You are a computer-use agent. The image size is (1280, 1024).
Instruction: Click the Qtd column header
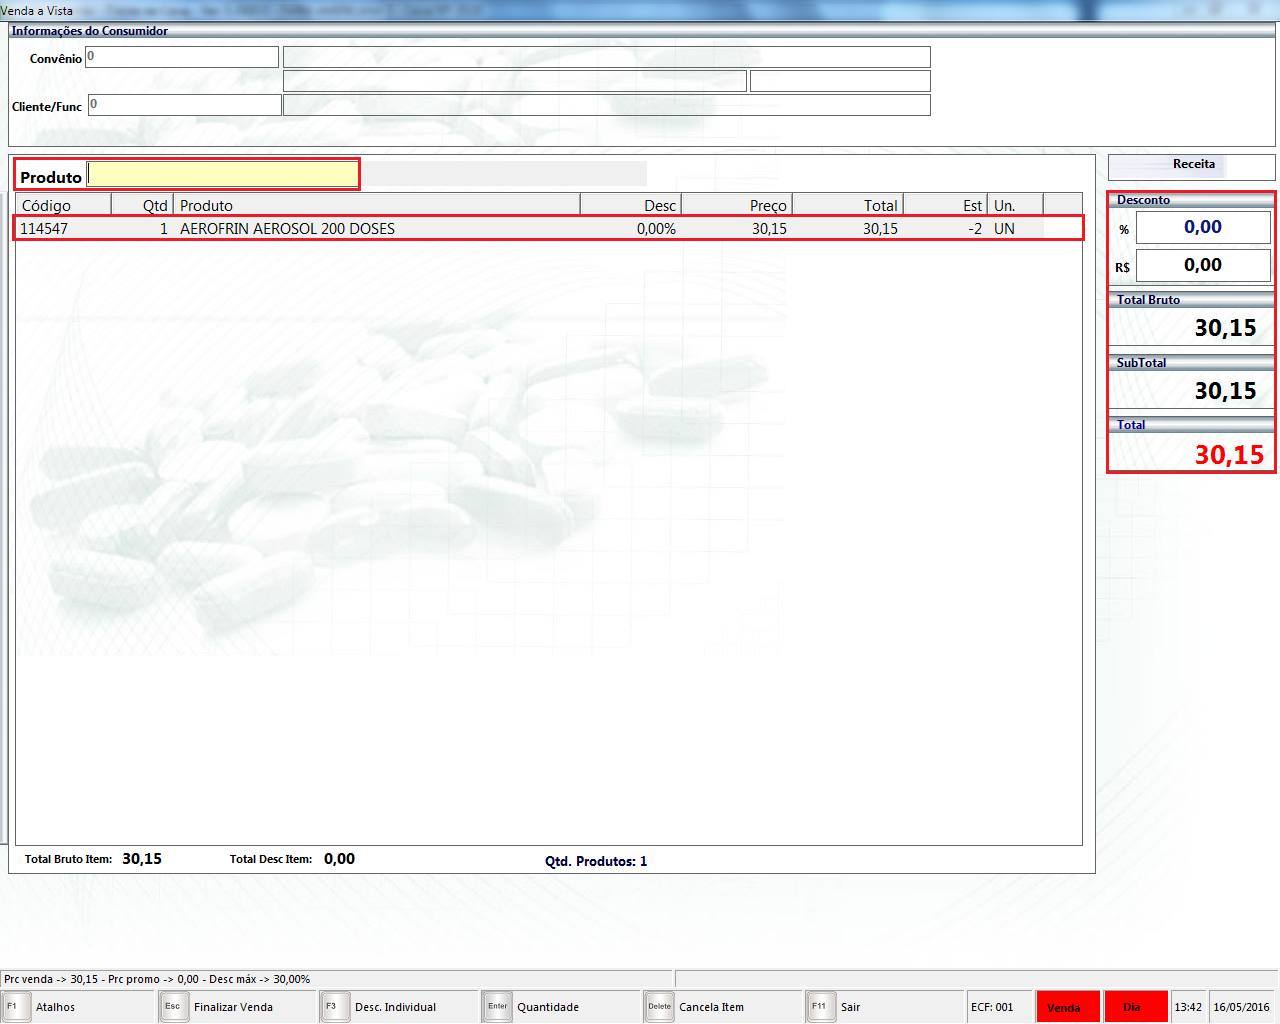coord(142,205)
